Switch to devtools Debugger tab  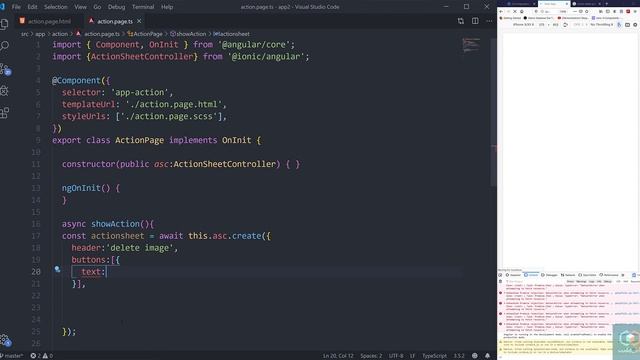point(549,275)
